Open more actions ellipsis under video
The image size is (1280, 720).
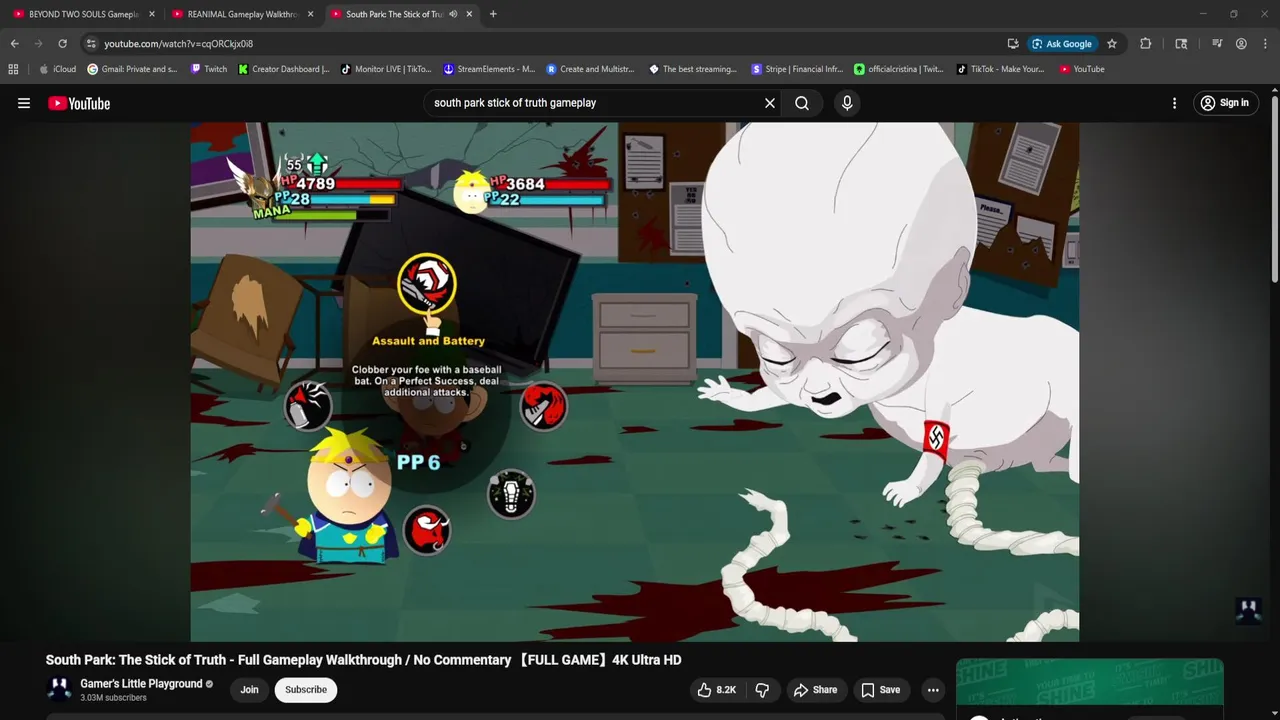(933, 690)
